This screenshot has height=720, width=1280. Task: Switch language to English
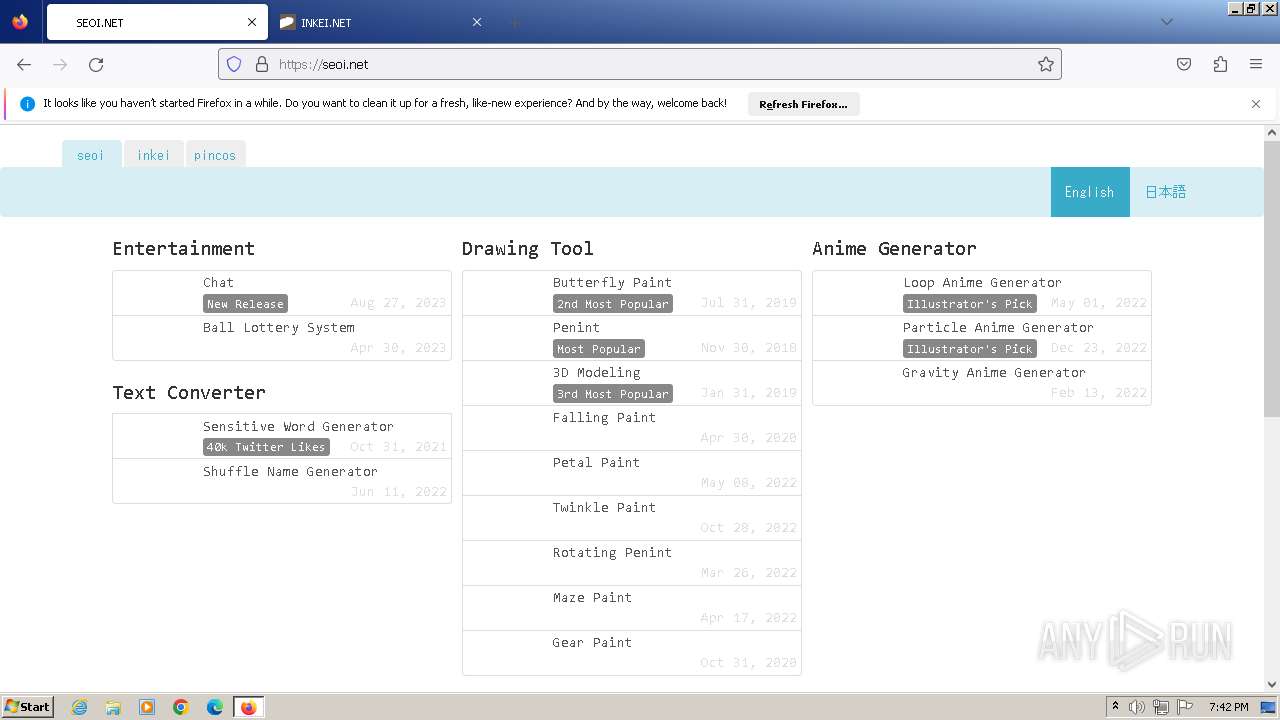[1089, 192]
